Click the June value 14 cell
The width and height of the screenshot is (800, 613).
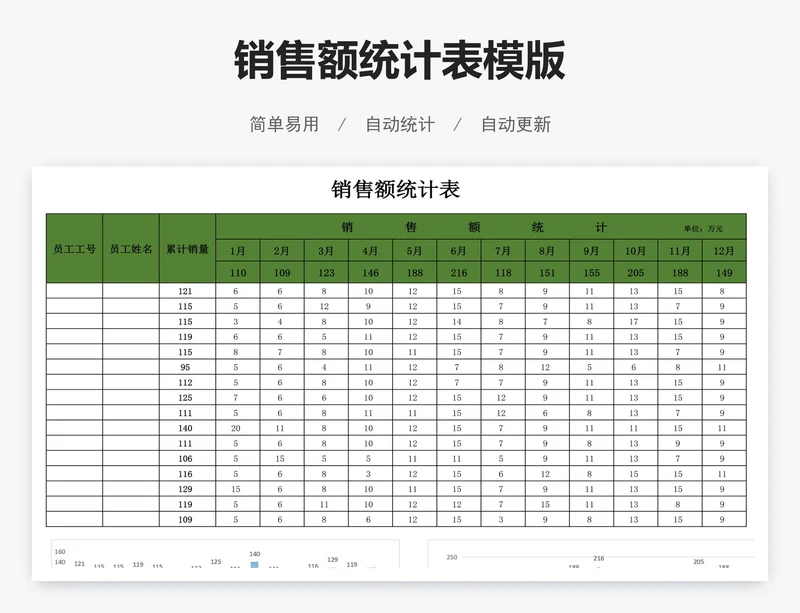[457, 322]
